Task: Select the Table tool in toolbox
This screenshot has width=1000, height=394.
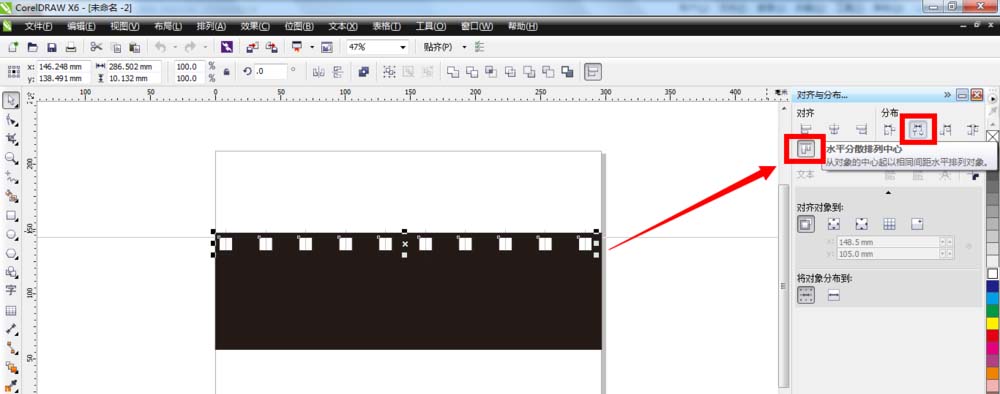Action: tap(11, 310)
